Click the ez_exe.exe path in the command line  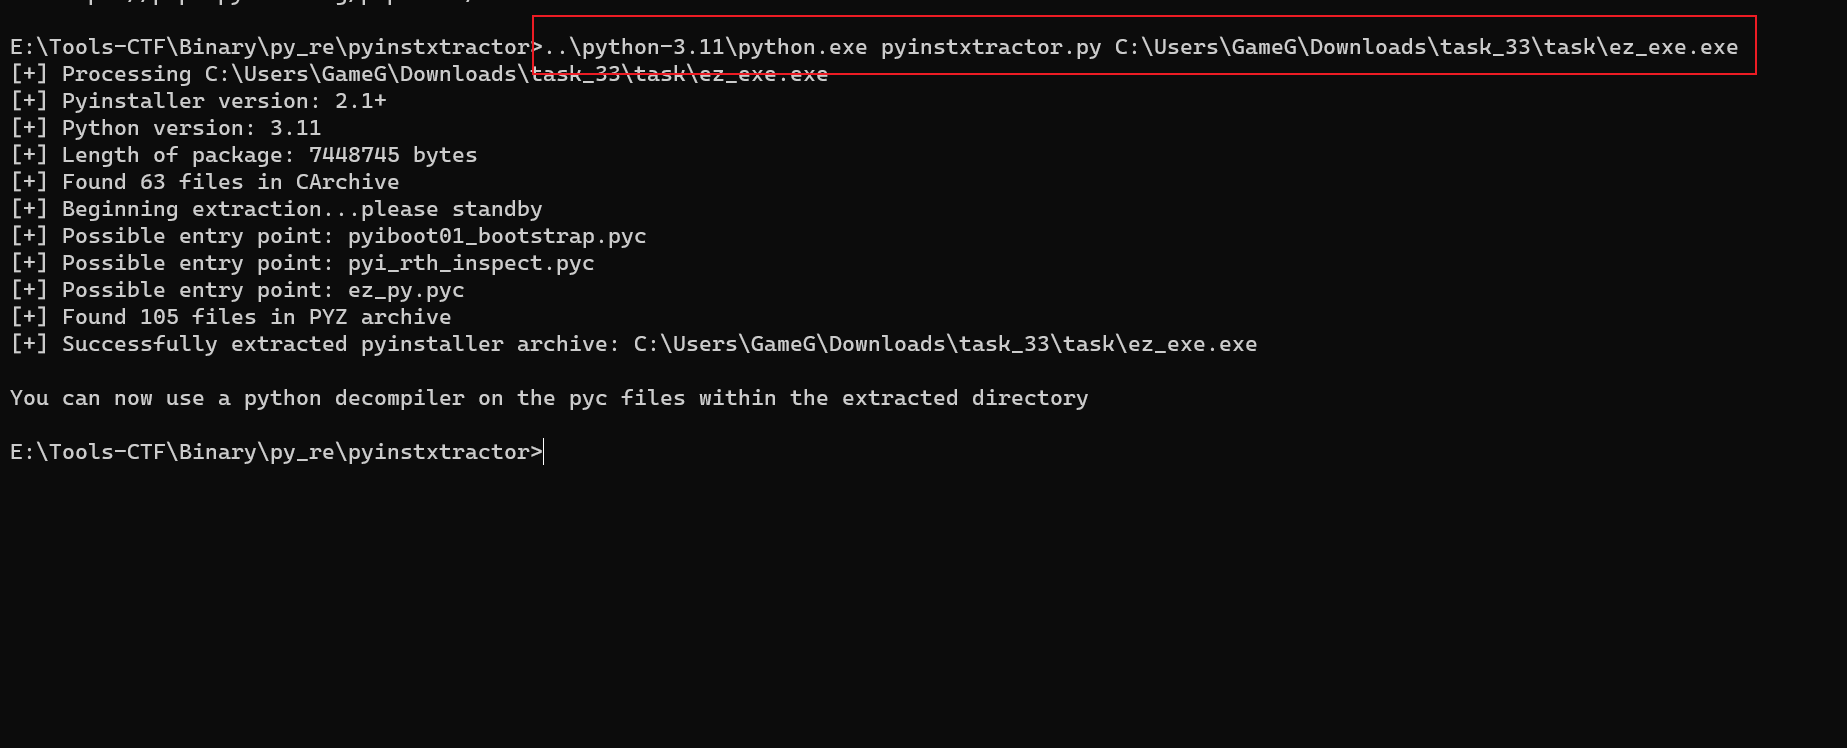[x=1426, y=47]
